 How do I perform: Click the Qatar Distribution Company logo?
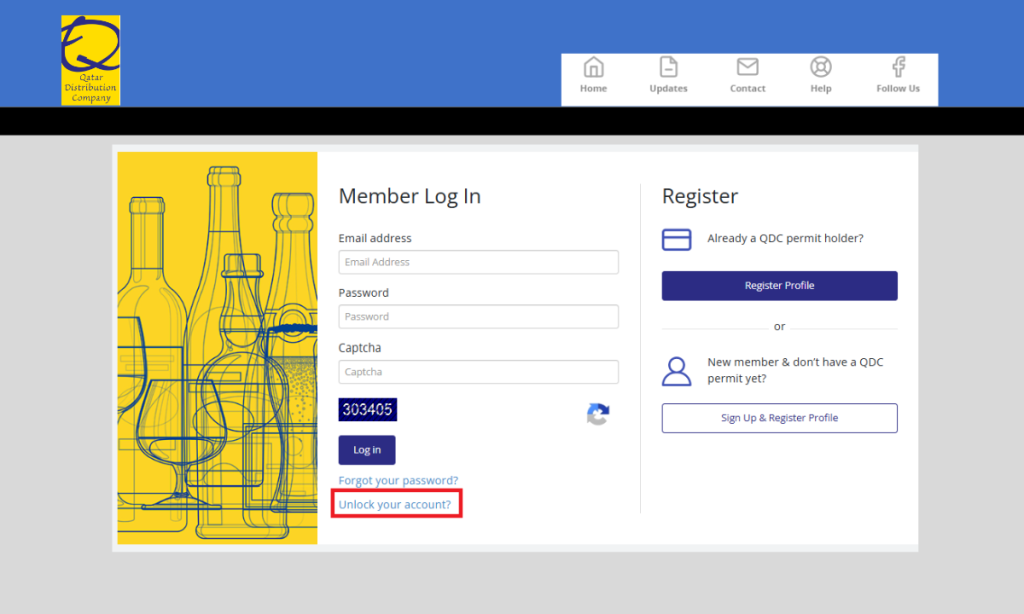[x=90, y=60]
